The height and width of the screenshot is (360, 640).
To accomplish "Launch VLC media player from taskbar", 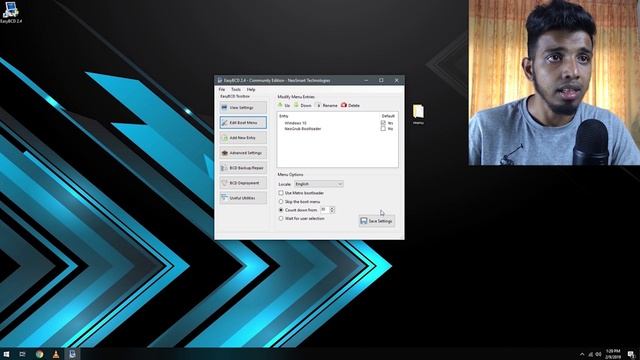I will [56, 354].
